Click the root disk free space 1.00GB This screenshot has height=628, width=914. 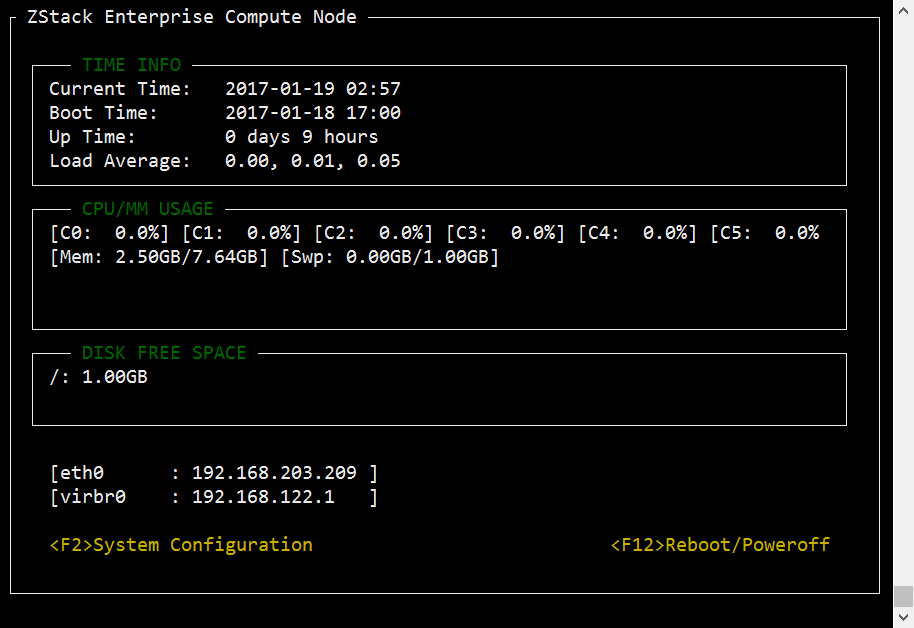115,377
